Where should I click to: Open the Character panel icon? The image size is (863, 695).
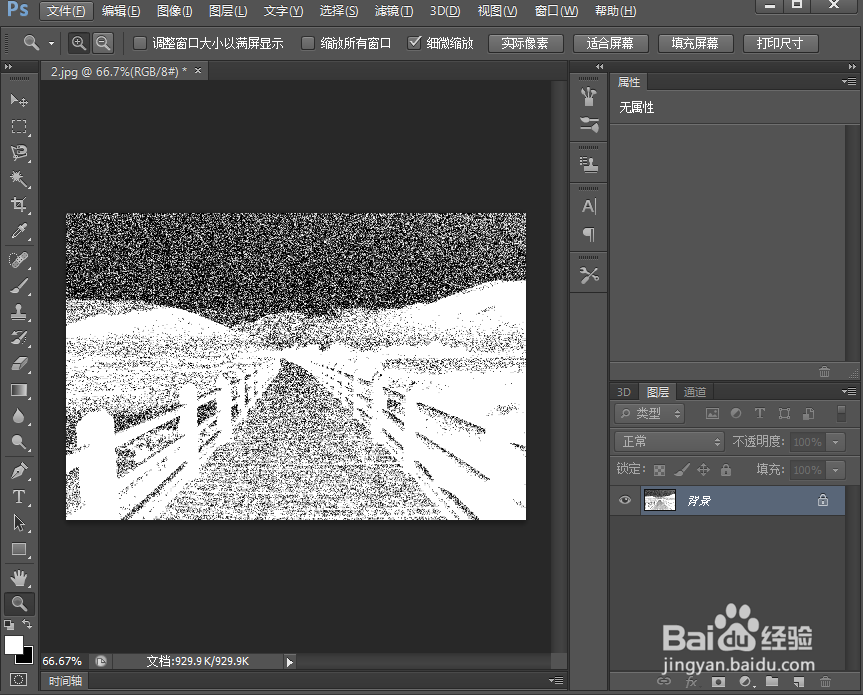(589, 206)
